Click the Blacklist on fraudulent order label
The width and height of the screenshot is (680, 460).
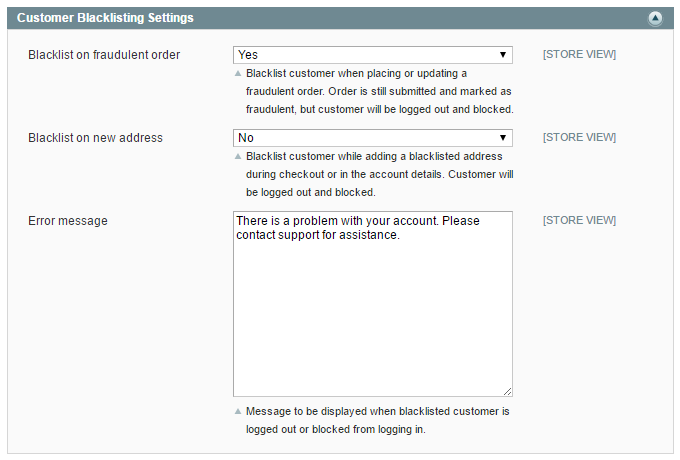click(104, 55)
